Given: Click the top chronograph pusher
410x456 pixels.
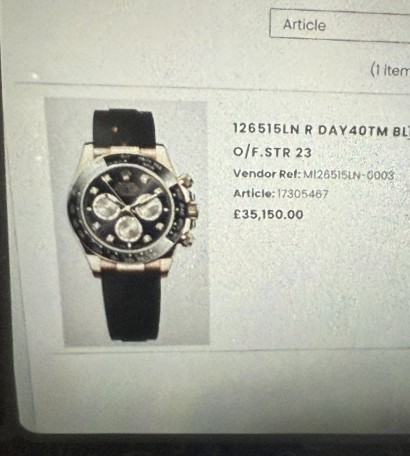Looking at the screenshot, I should (187, 181).
